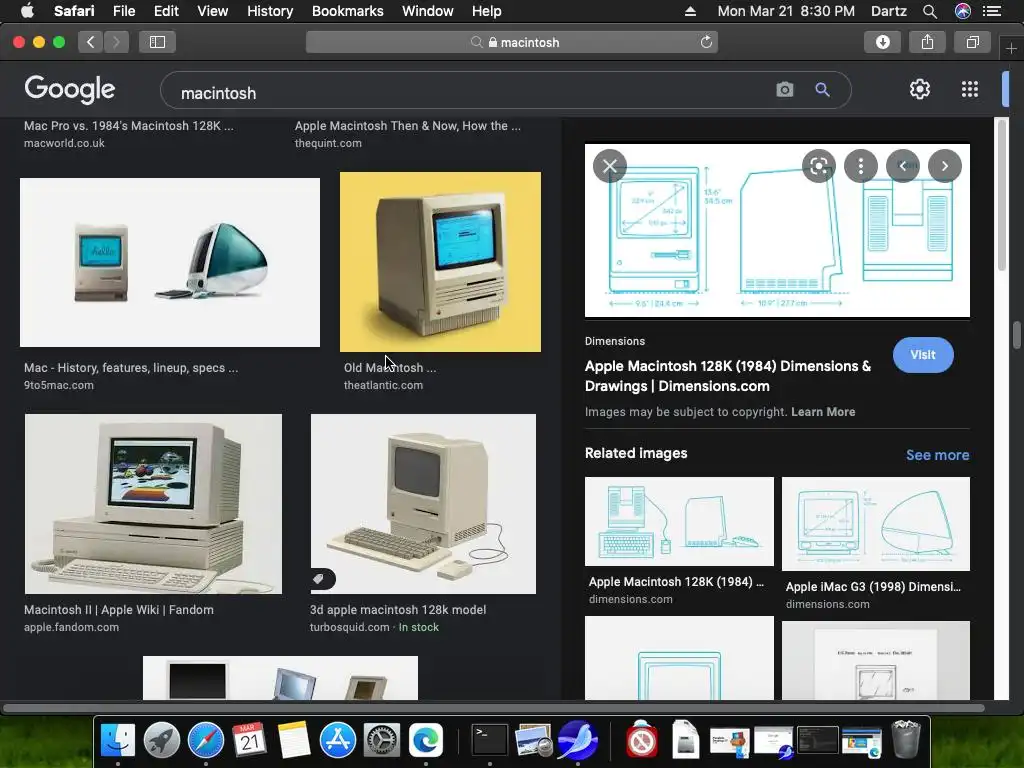This screenshot has height=768, width=1024.
Task: Click the Google logo
Action: (x=69, y=89)
